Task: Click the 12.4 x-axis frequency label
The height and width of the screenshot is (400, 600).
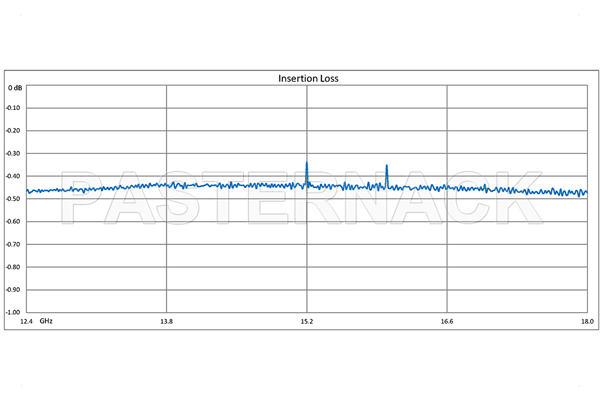Action: click(26, 322)
